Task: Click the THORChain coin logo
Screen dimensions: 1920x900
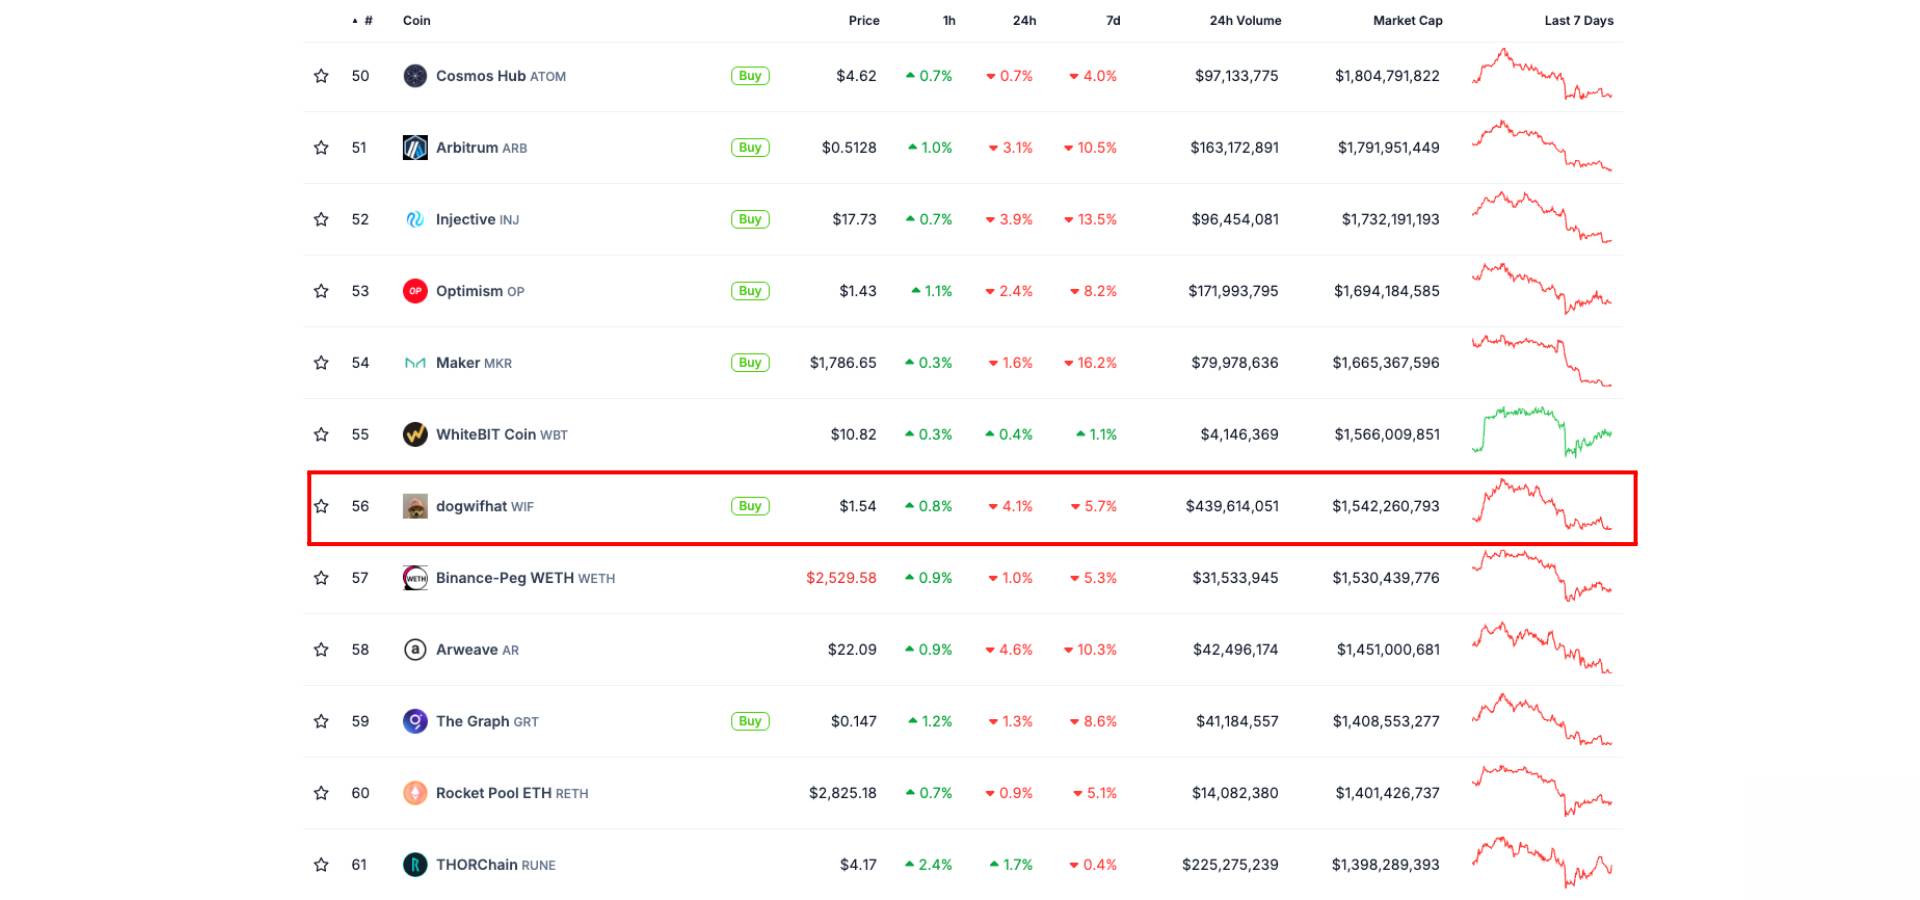Action: (415, 865)
